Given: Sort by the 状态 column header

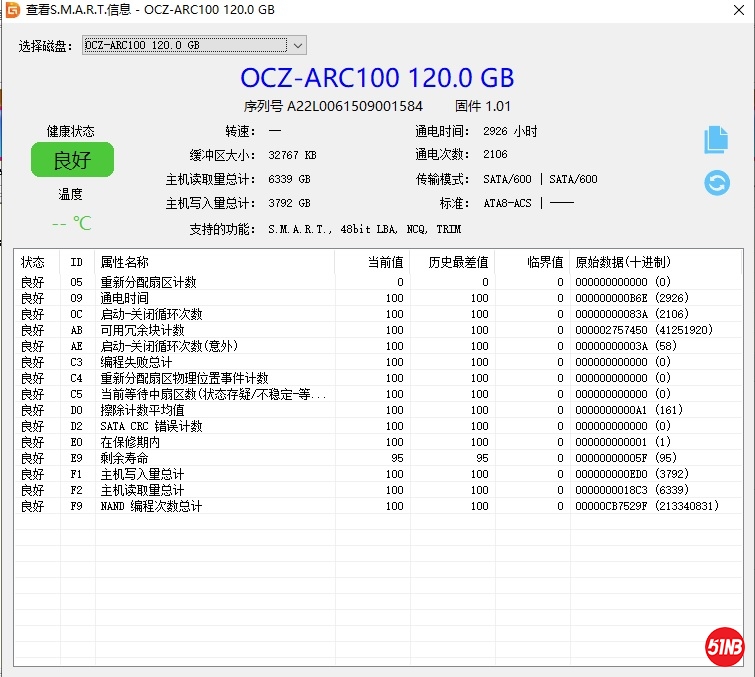Looking at the screenshot, I should coord(33,262).
